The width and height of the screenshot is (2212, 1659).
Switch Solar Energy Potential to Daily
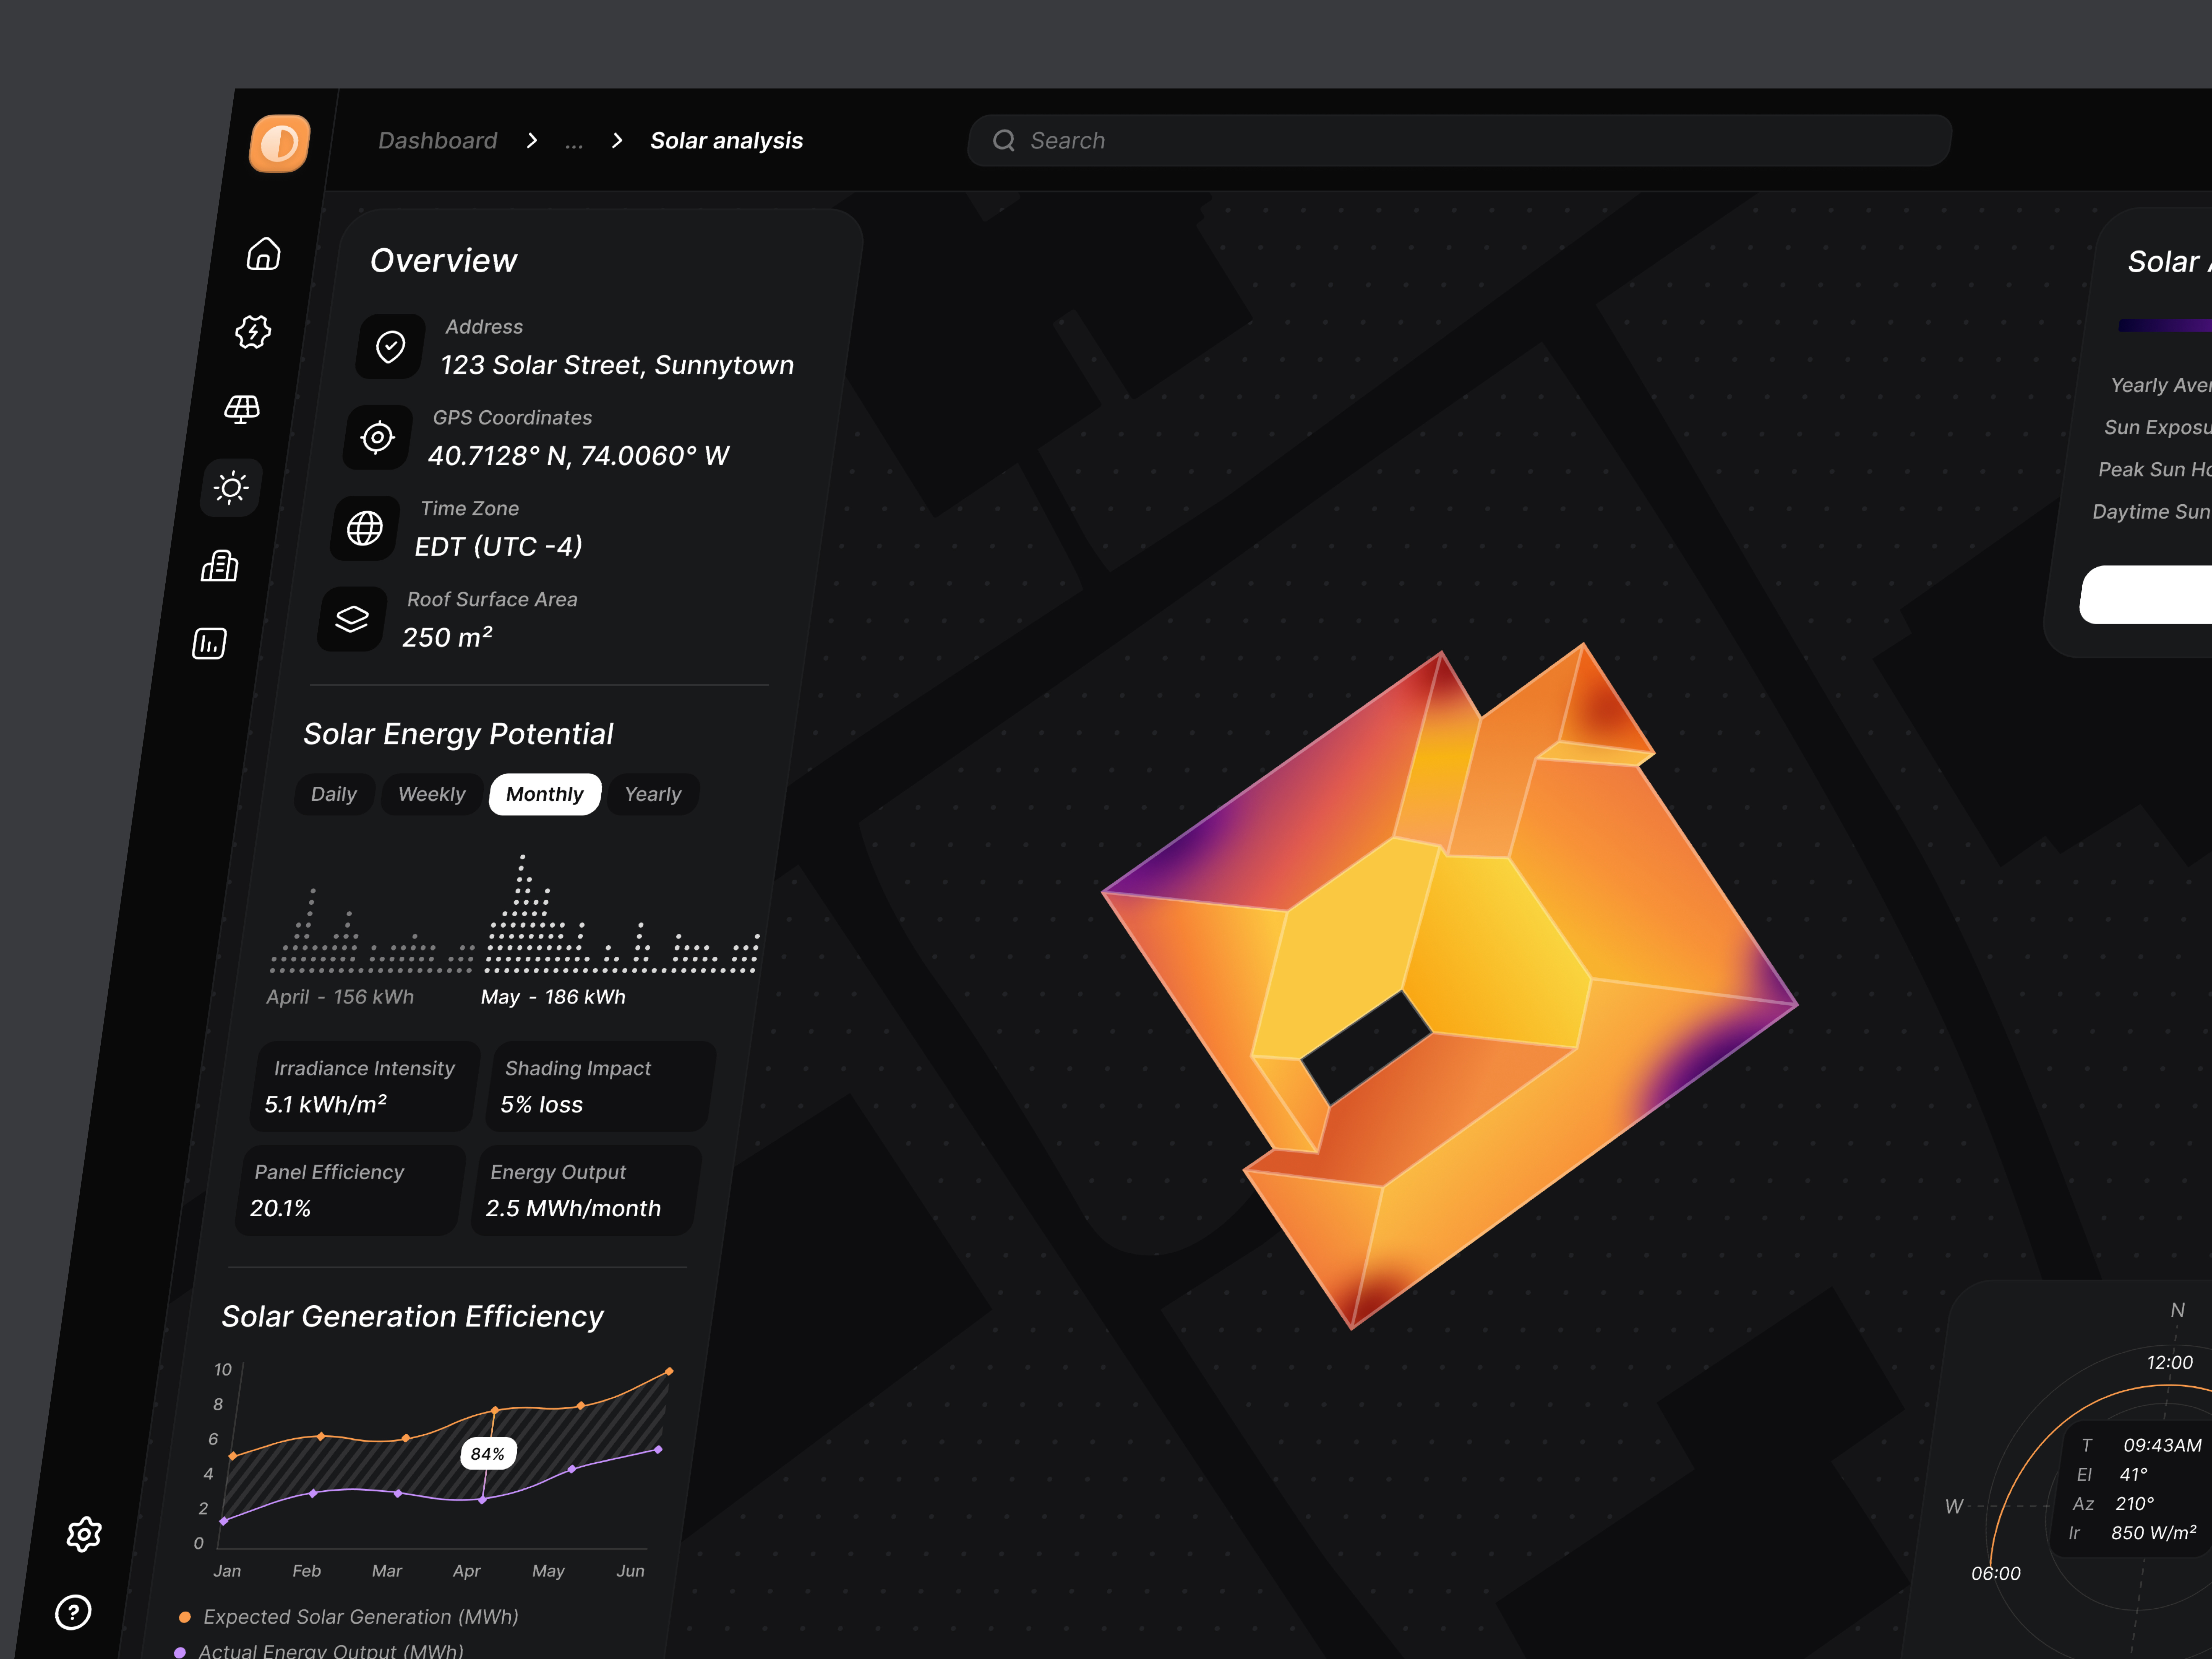[334, 793]
